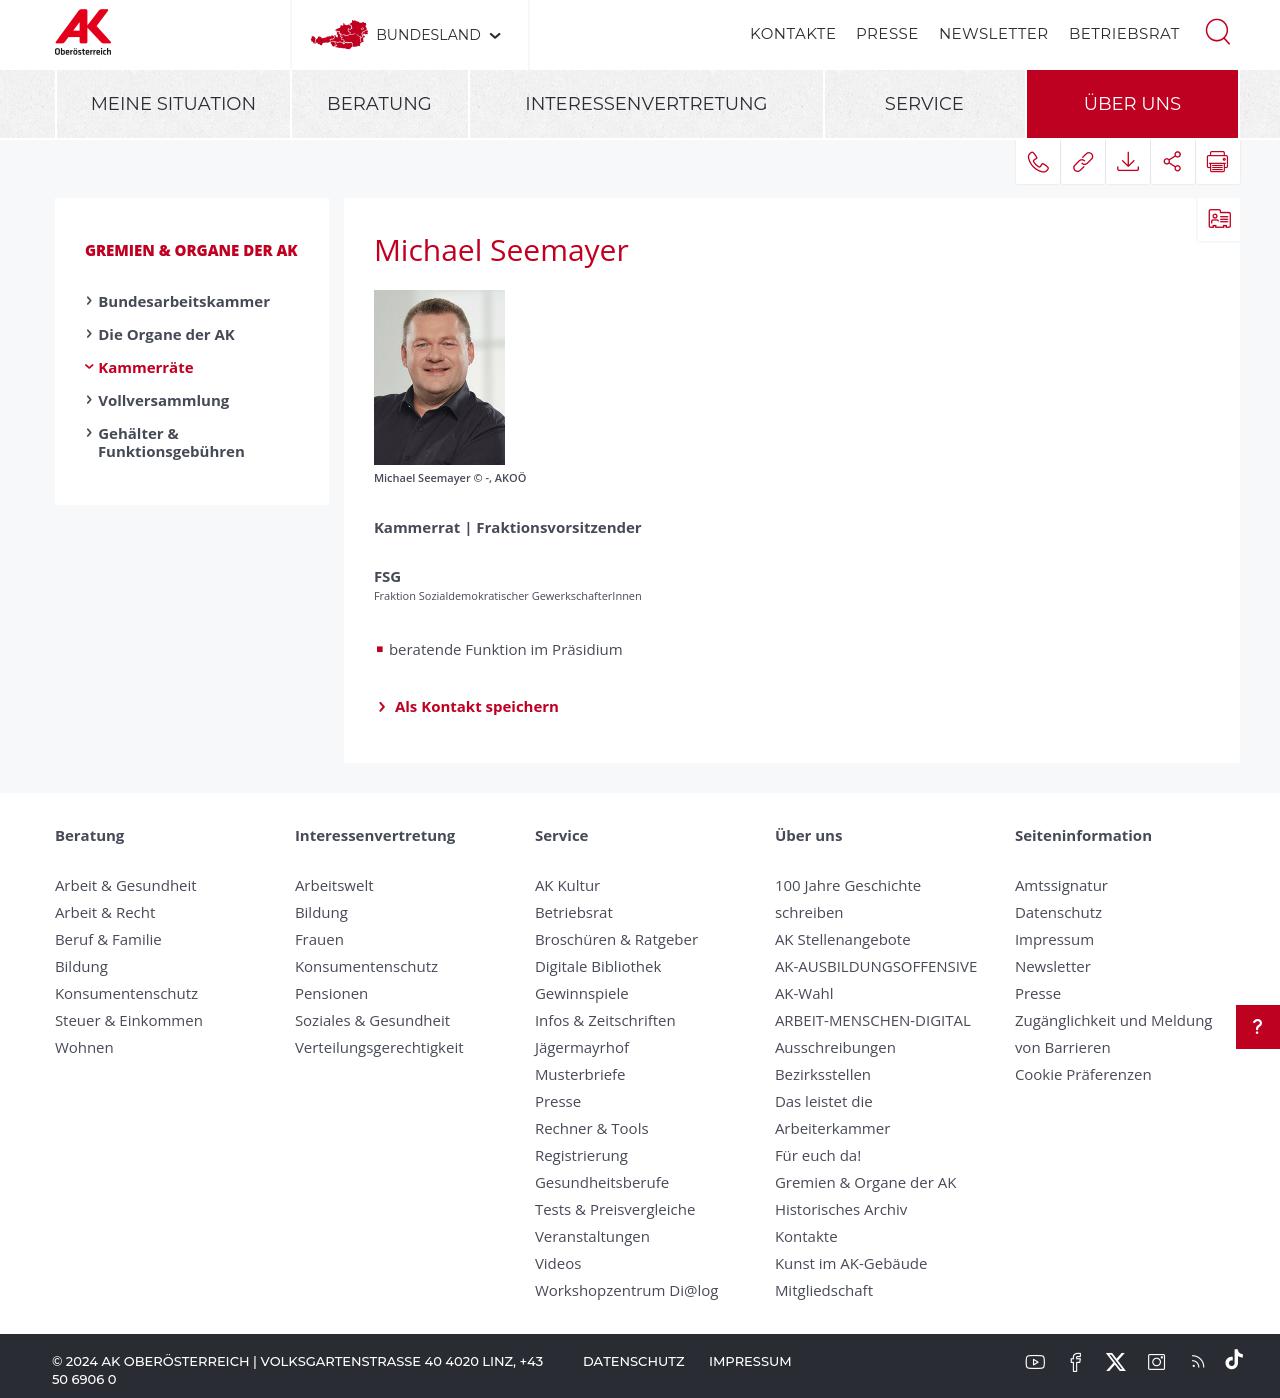Open Beruf & Familie footer link

(108, 939)
